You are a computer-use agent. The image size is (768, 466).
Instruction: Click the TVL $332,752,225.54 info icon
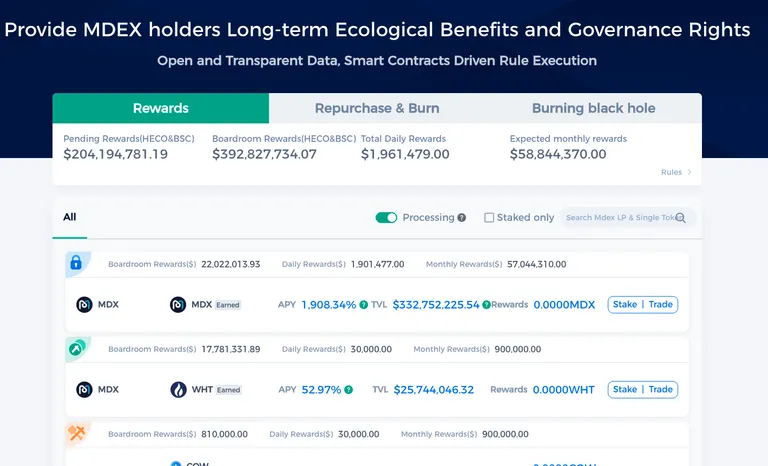486,305
